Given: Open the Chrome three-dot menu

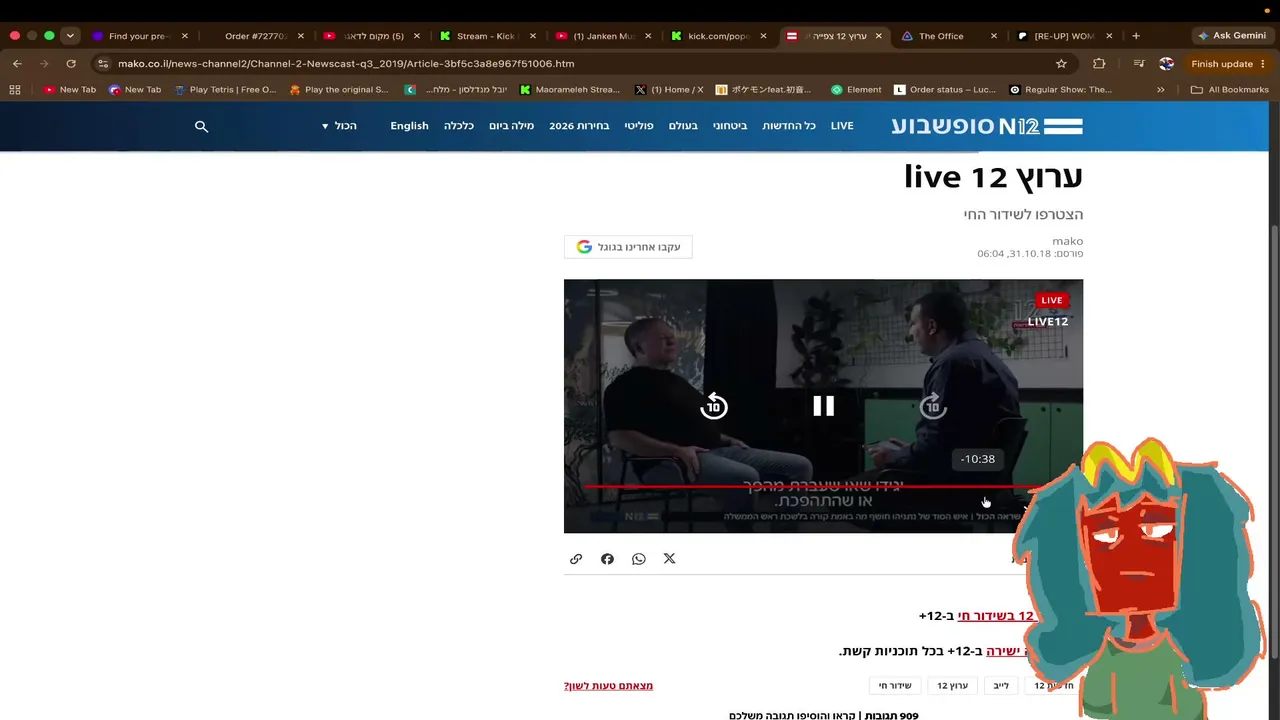Looking at the screenshot, I should (1265, 63).
